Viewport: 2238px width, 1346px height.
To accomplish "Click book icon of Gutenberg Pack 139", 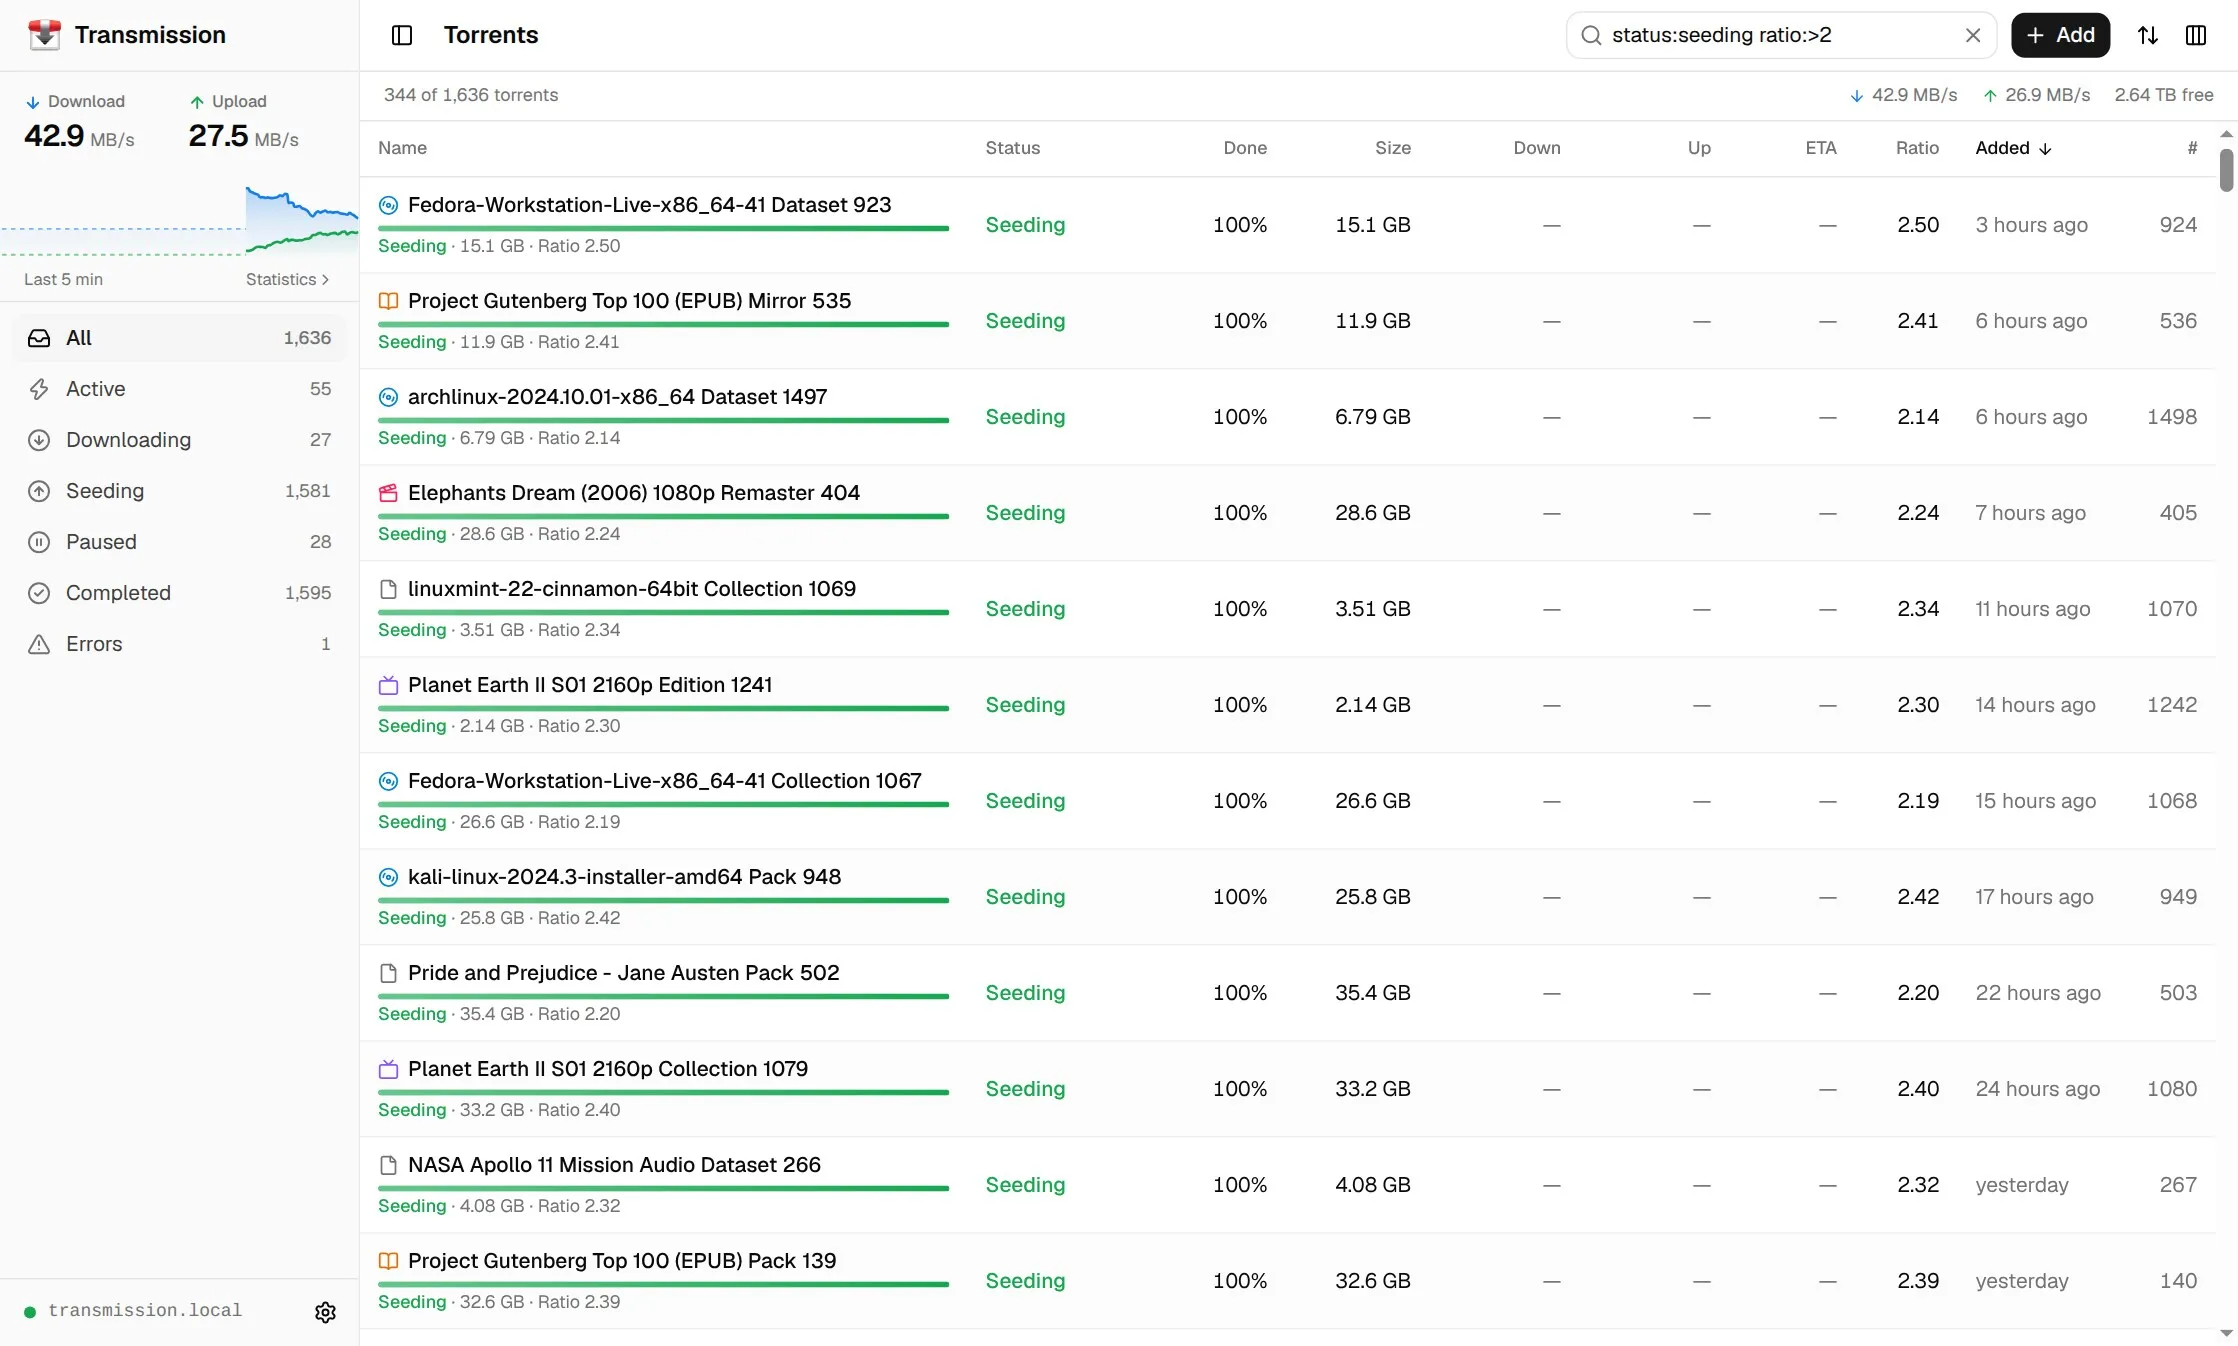I will tap(388, 1261).
